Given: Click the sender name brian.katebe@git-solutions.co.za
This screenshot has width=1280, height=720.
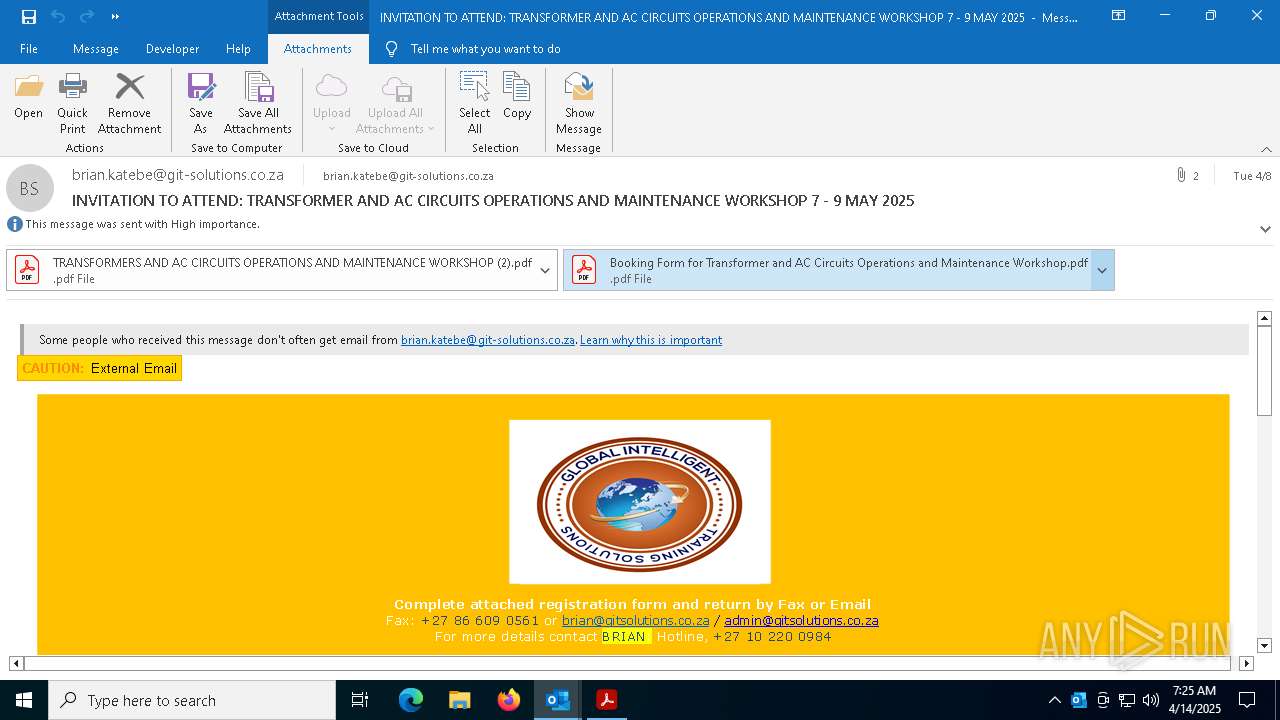Looking at the screenshot, I should [178, 174].
